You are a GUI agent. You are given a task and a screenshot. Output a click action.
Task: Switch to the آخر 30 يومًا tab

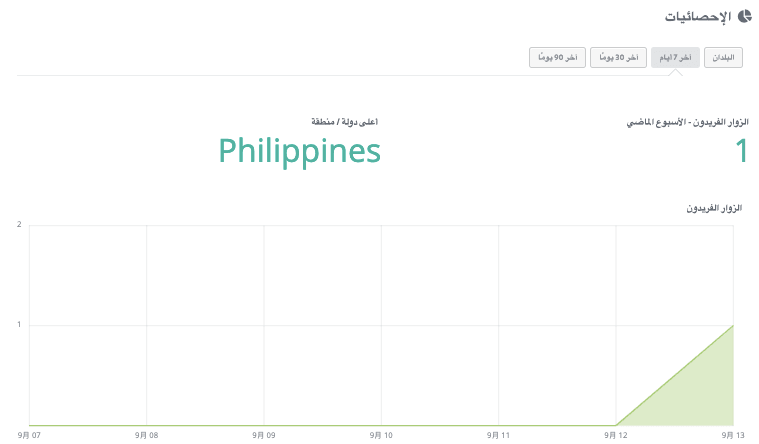pos(618,58)
